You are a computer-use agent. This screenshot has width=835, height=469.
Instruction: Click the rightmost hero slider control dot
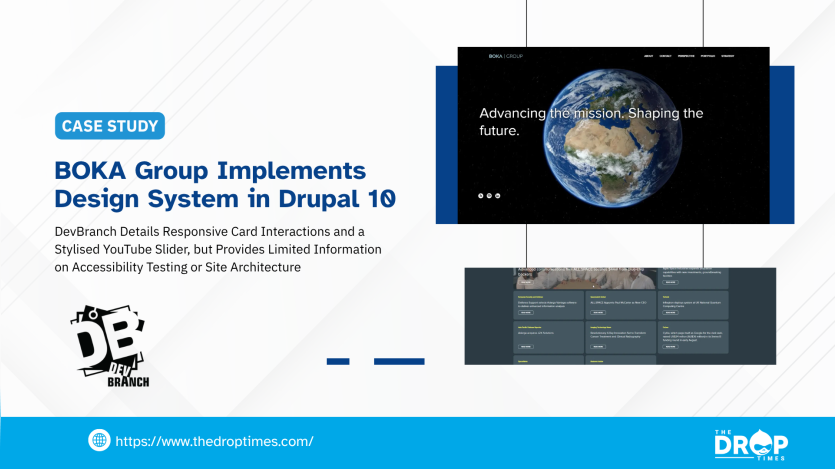(497, 196)
